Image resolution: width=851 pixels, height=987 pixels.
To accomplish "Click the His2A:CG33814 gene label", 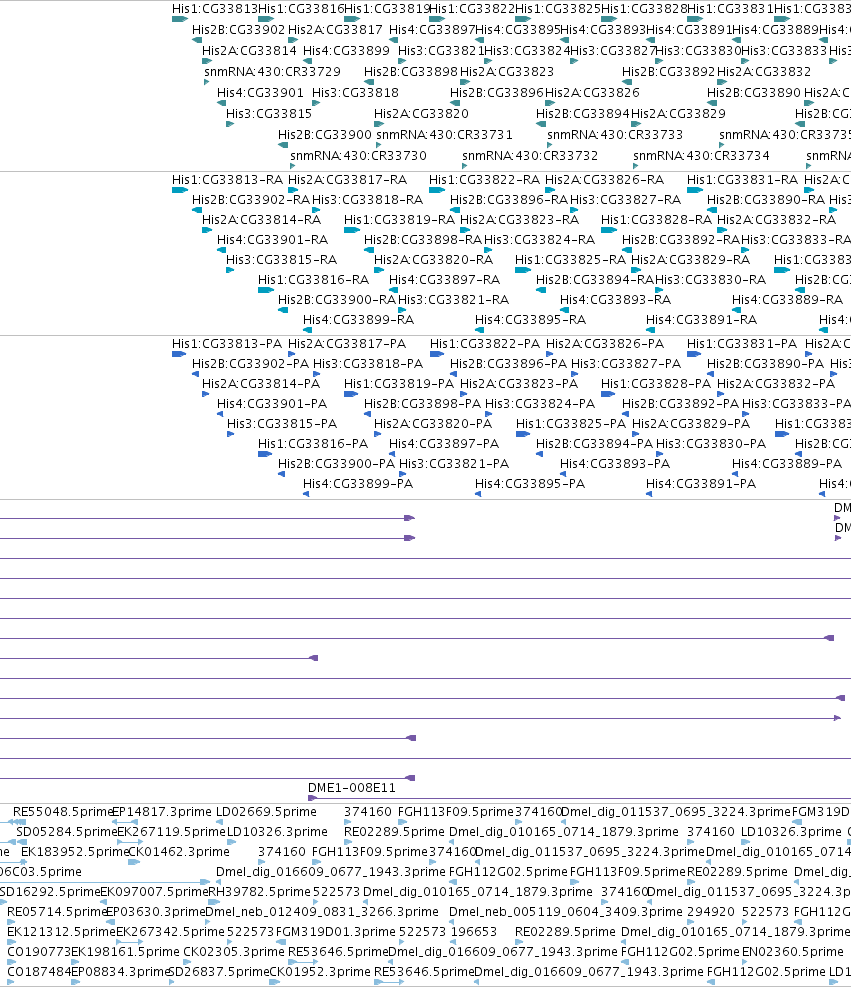I will [249, 50].
